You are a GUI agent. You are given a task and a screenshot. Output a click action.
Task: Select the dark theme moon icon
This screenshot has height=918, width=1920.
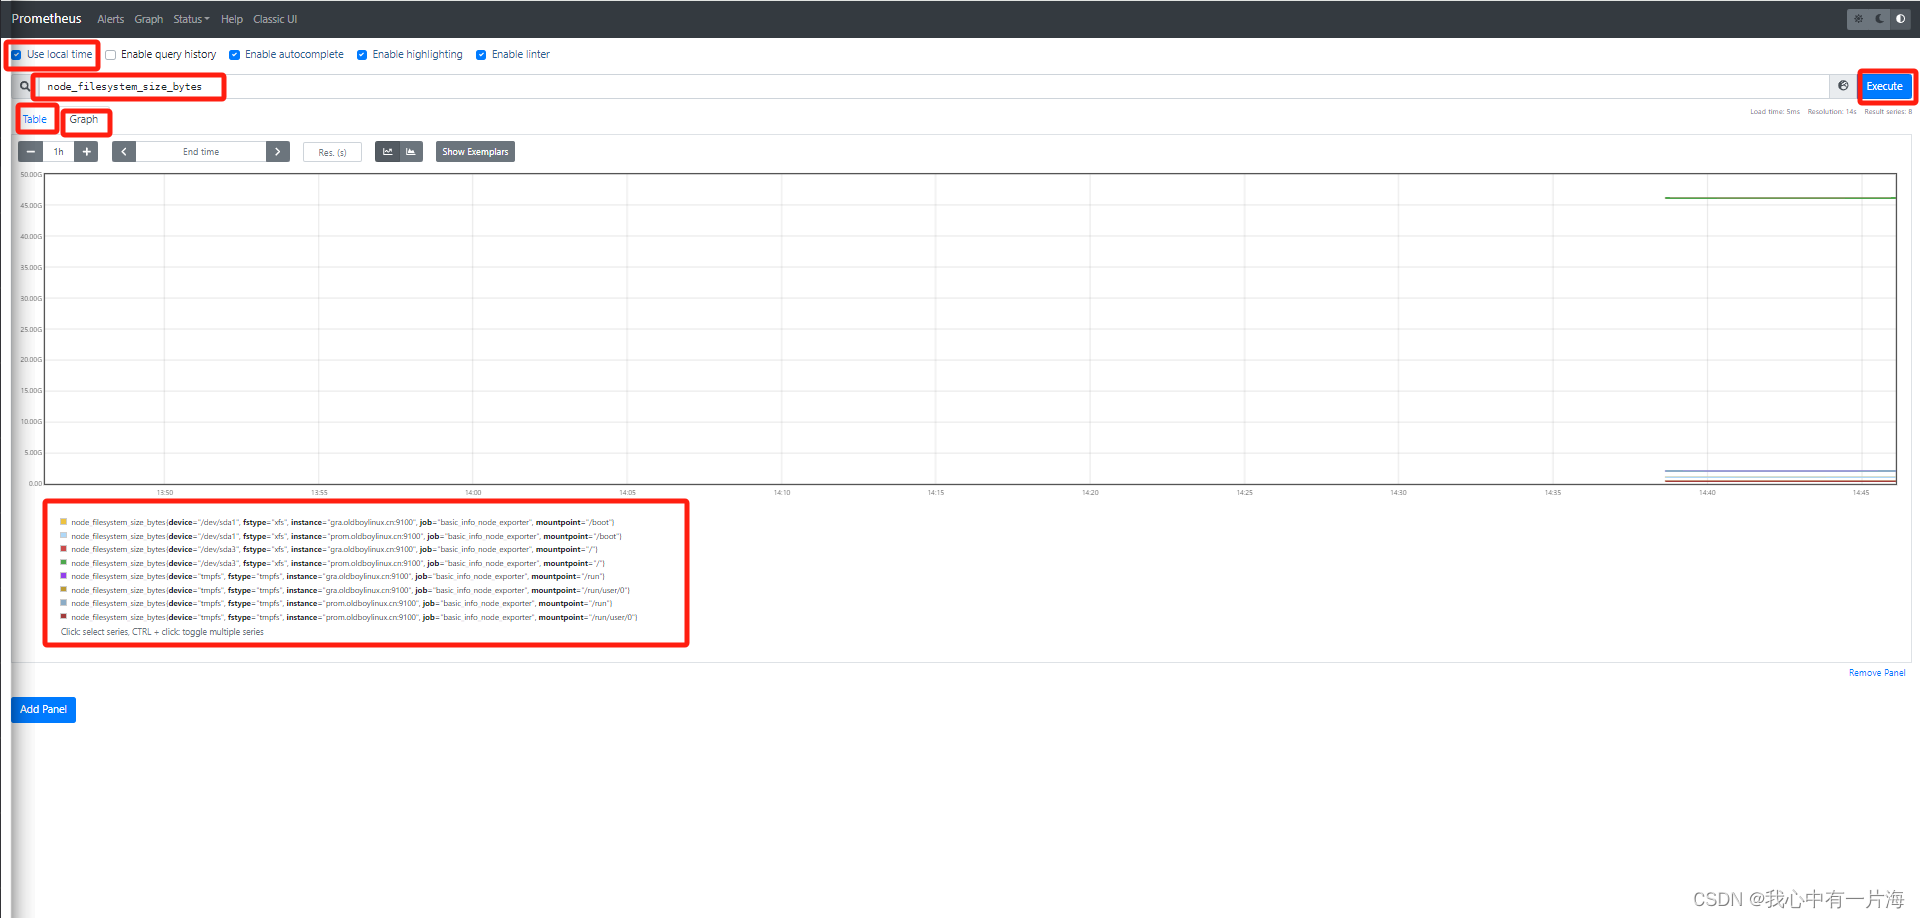(x=1880, y=19)
